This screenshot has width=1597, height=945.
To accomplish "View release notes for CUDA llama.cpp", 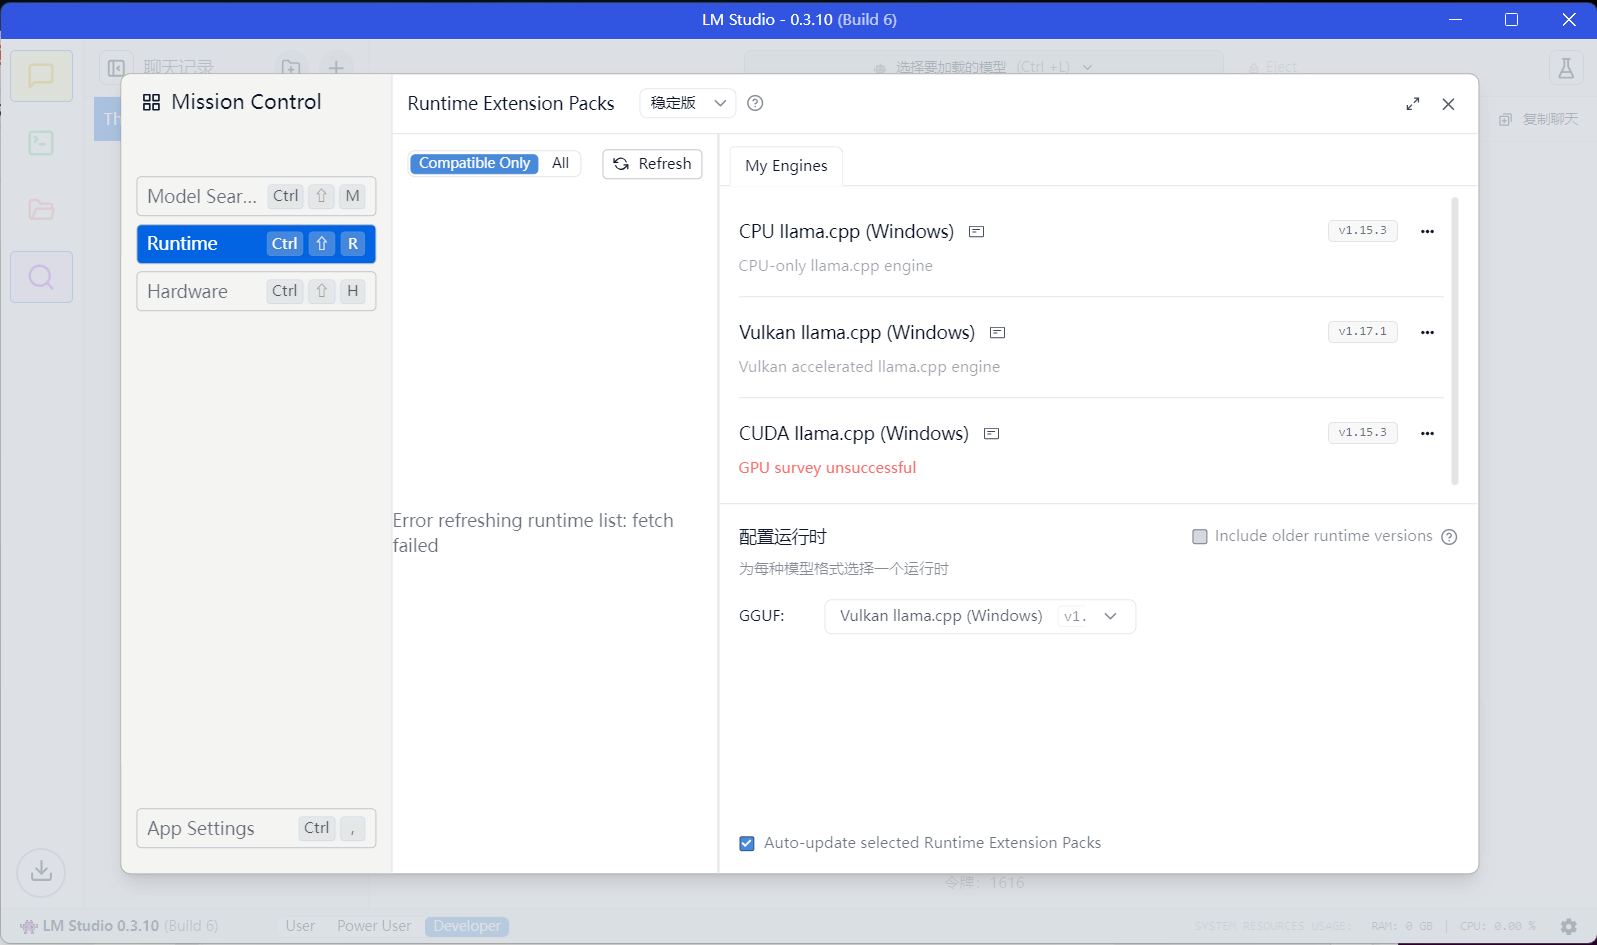I will click(x=991, y=434).
